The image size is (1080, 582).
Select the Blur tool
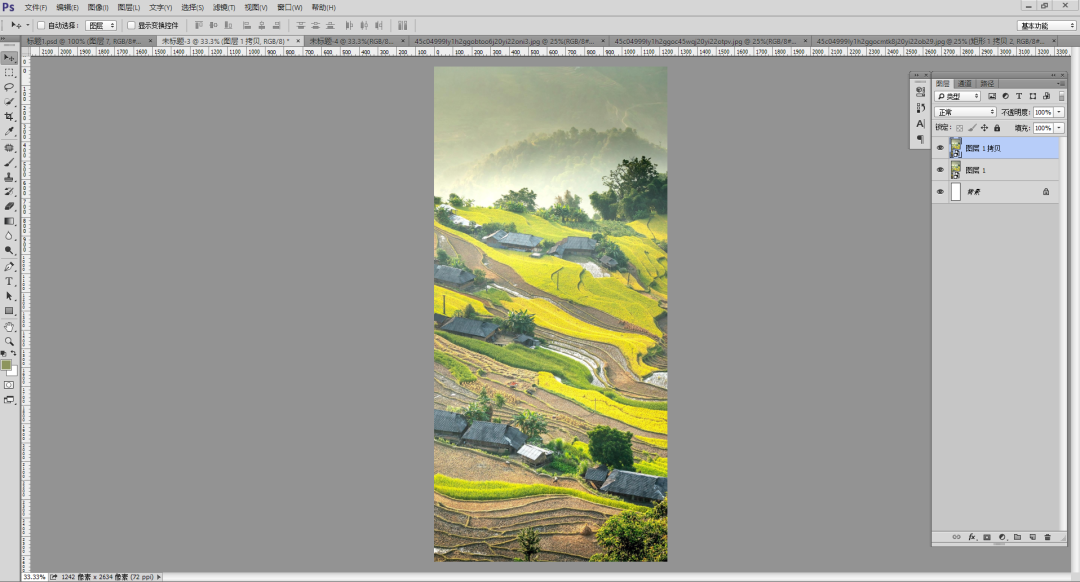click(x=9, y=236)
